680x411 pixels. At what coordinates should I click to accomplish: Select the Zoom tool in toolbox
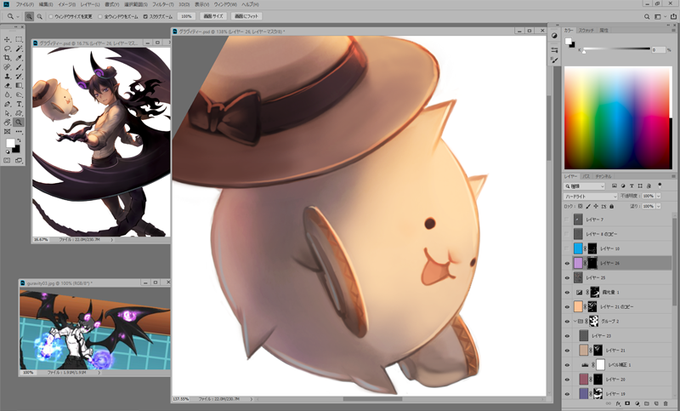19,122
